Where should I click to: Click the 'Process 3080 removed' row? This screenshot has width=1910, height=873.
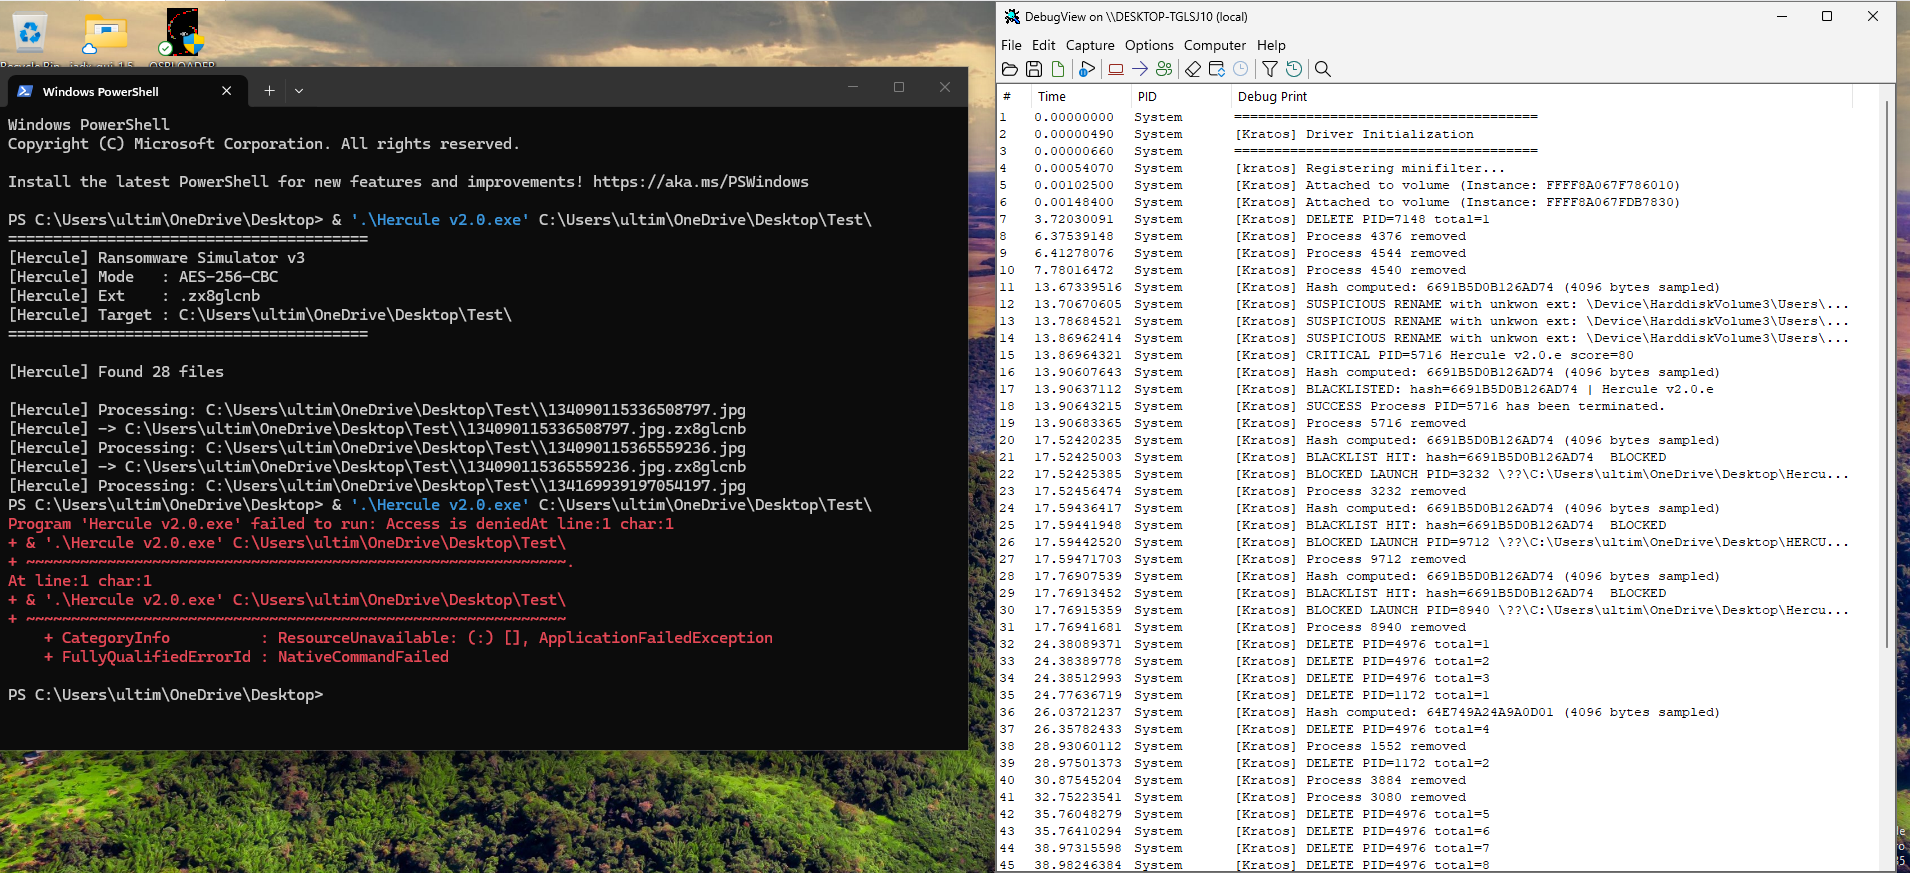pyautogui.click(x=1440, y=797)
